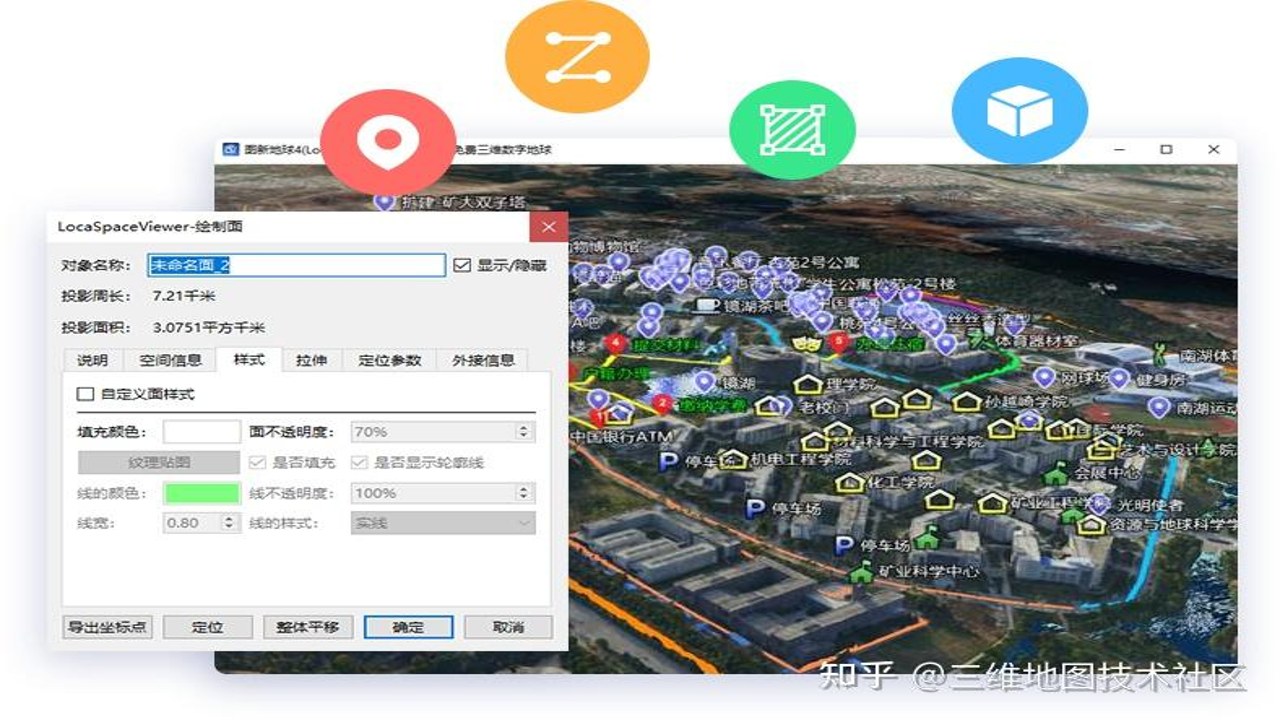
Task: Click the 整体平移 button
Action: tap(308, 627)
